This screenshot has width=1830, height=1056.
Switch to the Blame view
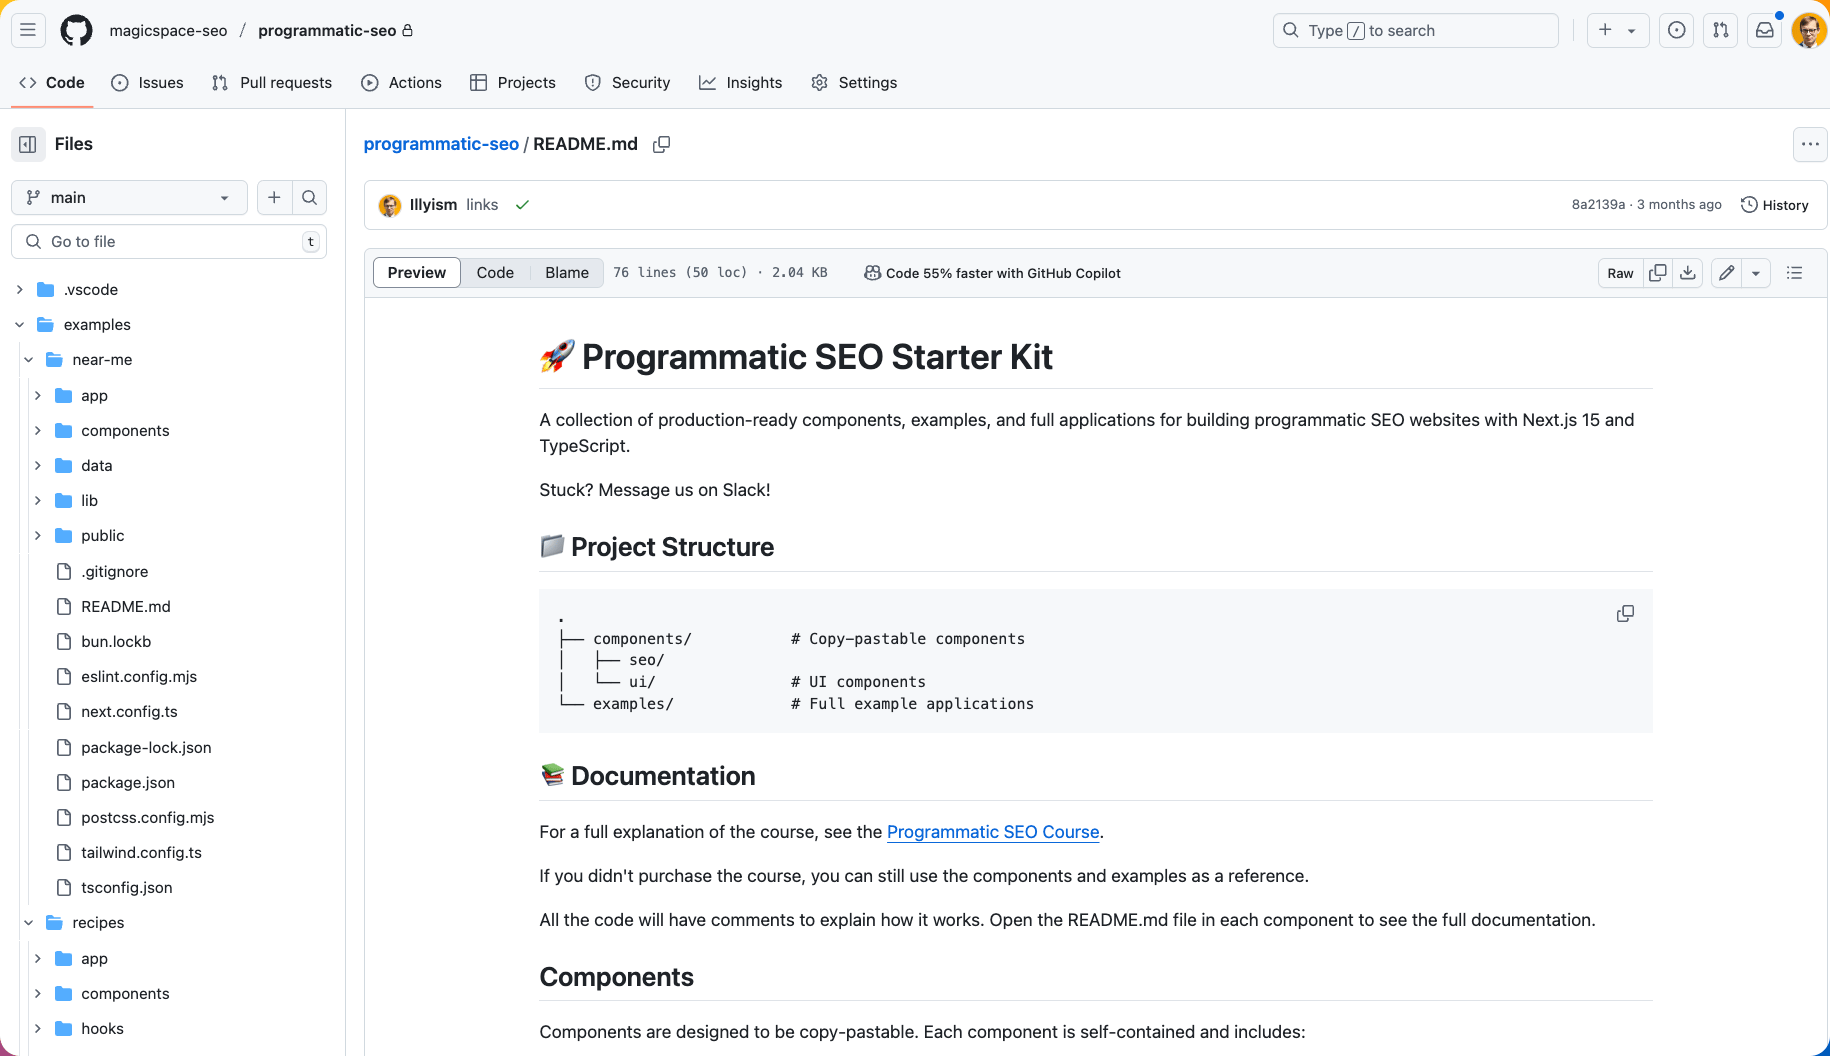pos(567,273)
